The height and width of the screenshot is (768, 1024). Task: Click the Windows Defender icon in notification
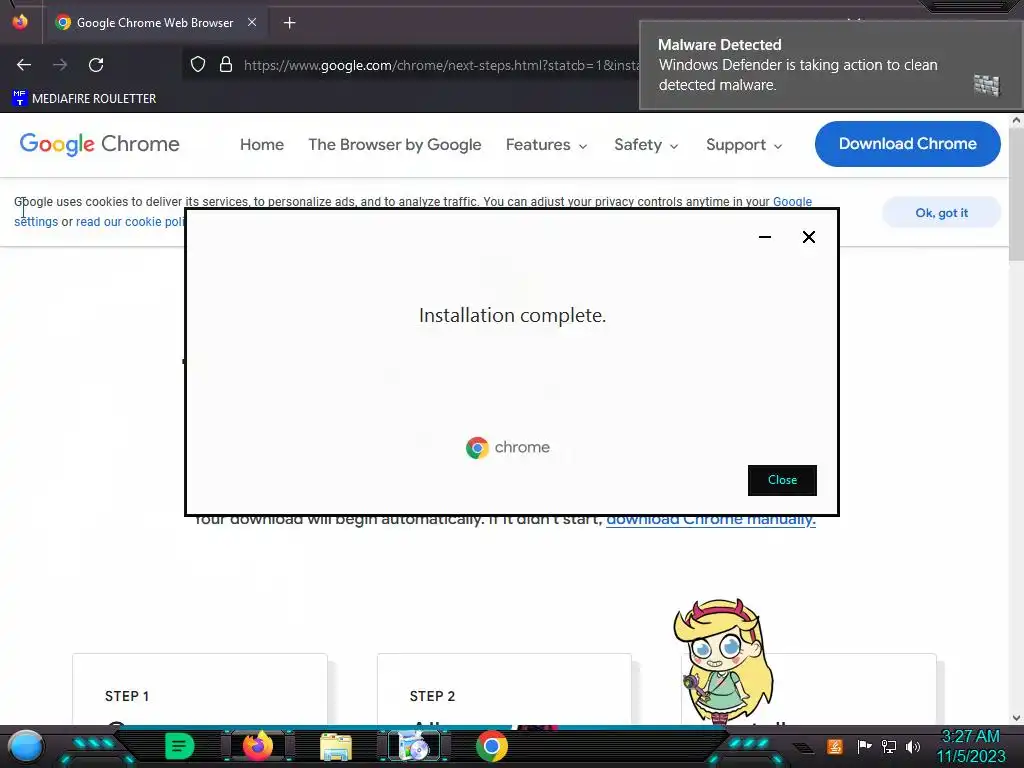(987, 85)
